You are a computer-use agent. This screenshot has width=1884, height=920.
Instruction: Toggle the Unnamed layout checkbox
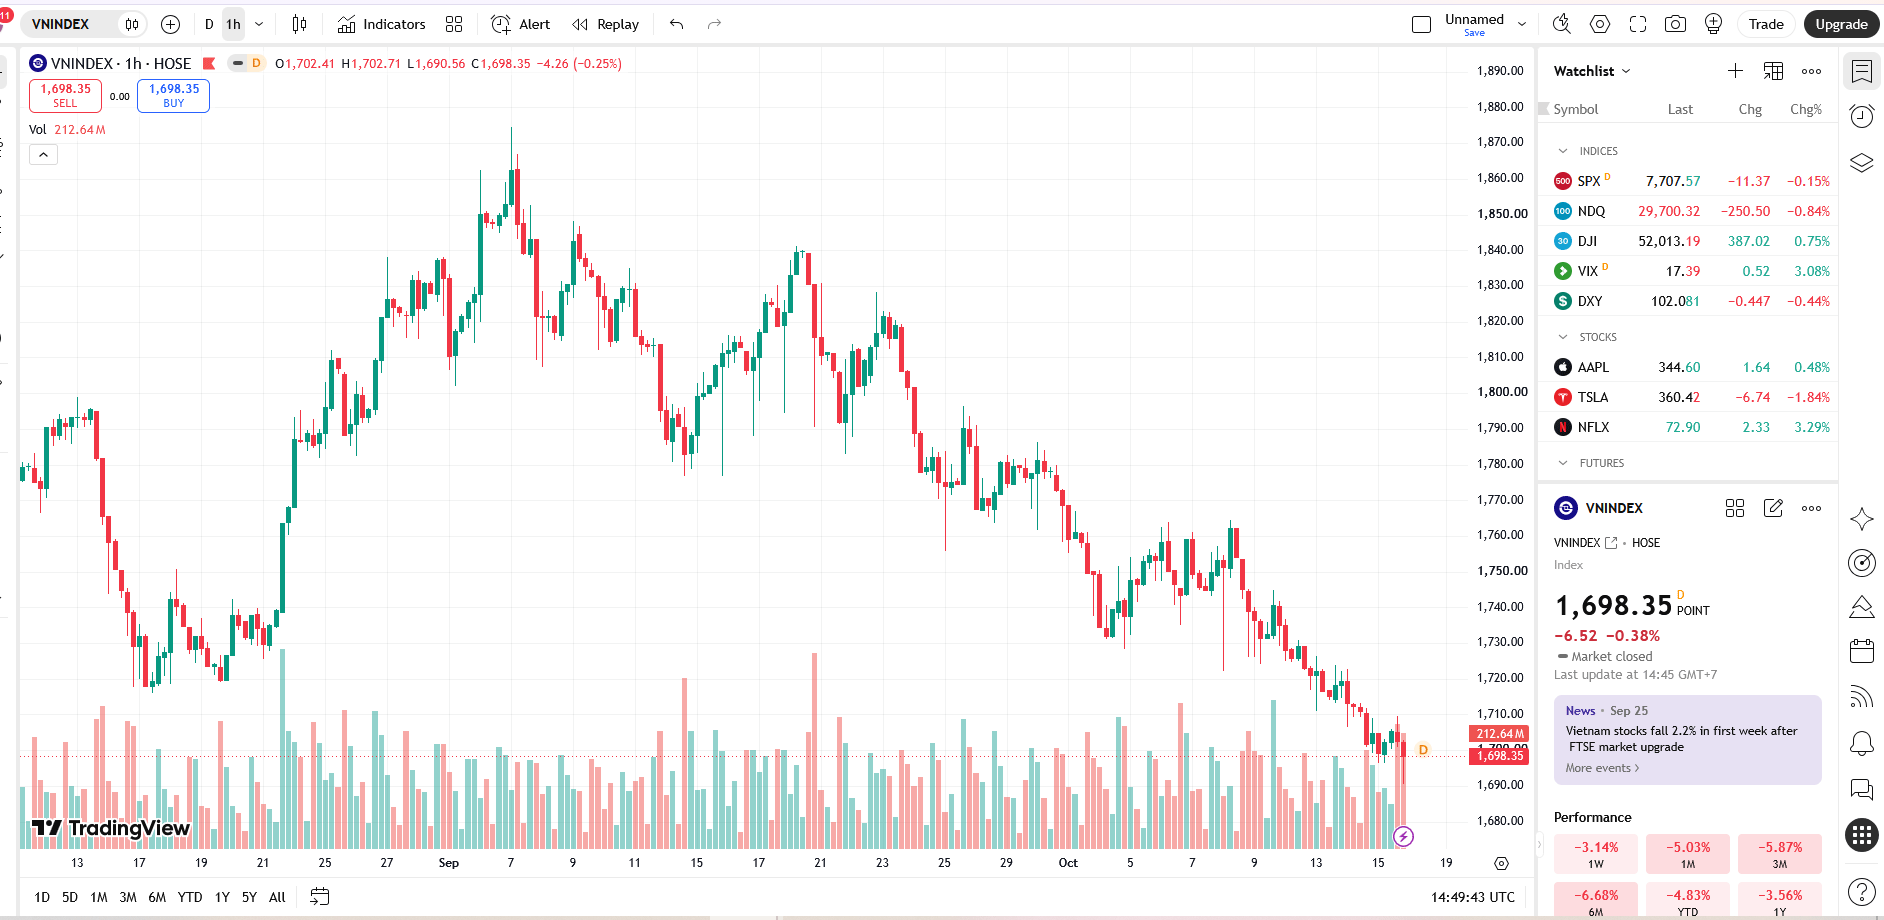click(1421, 24)
